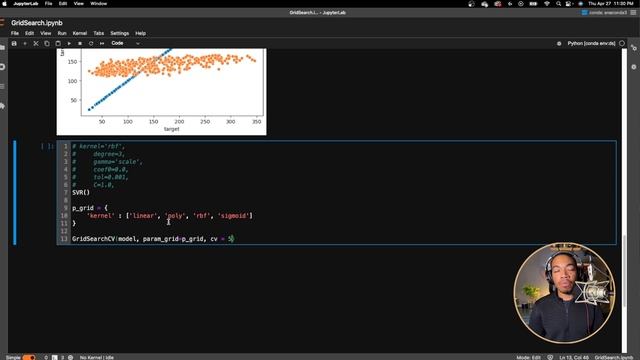
Task: Click the Wi-Fi icon in menu bar
Action: 547,4
